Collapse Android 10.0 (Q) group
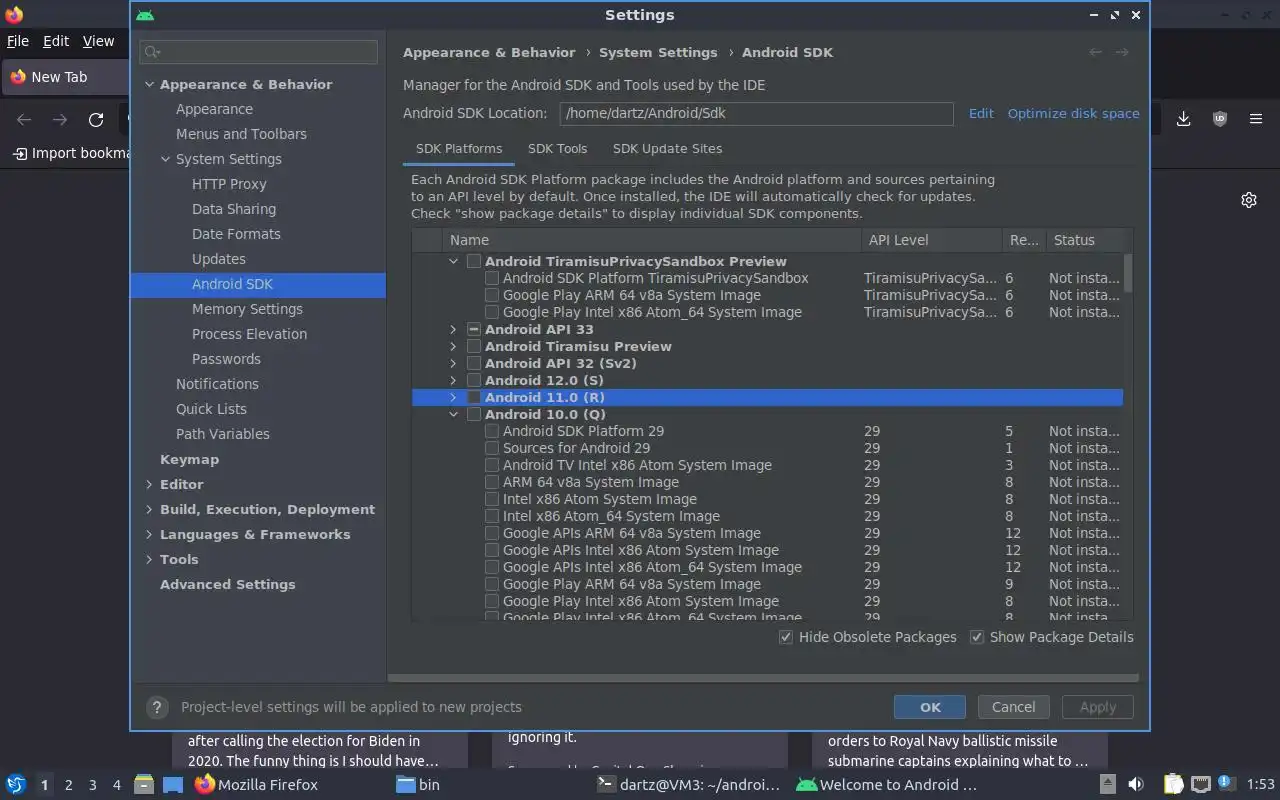This screenshot has width=1280, height=800. point(453,415)
